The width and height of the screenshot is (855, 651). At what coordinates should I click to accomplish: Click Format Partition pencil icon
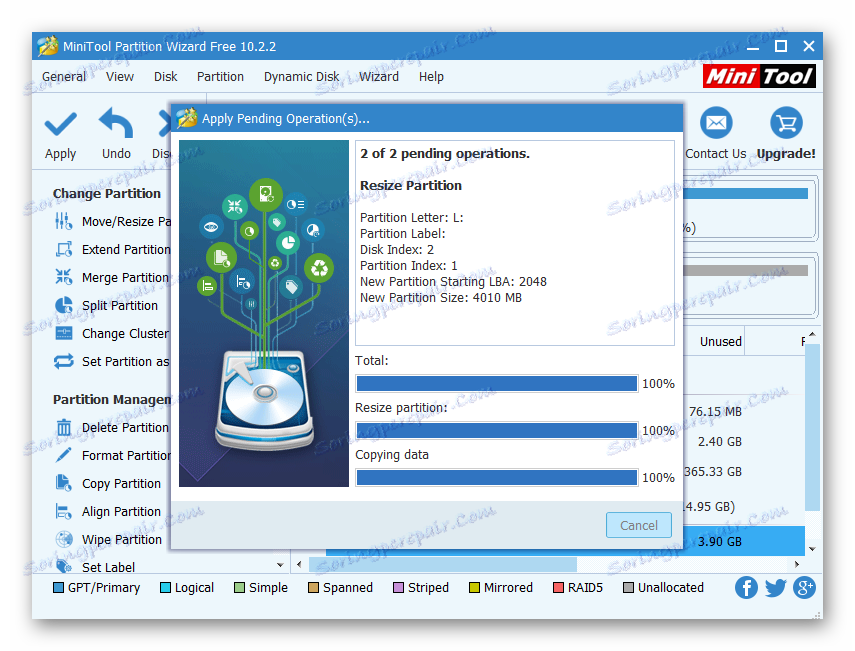(64, 455)
